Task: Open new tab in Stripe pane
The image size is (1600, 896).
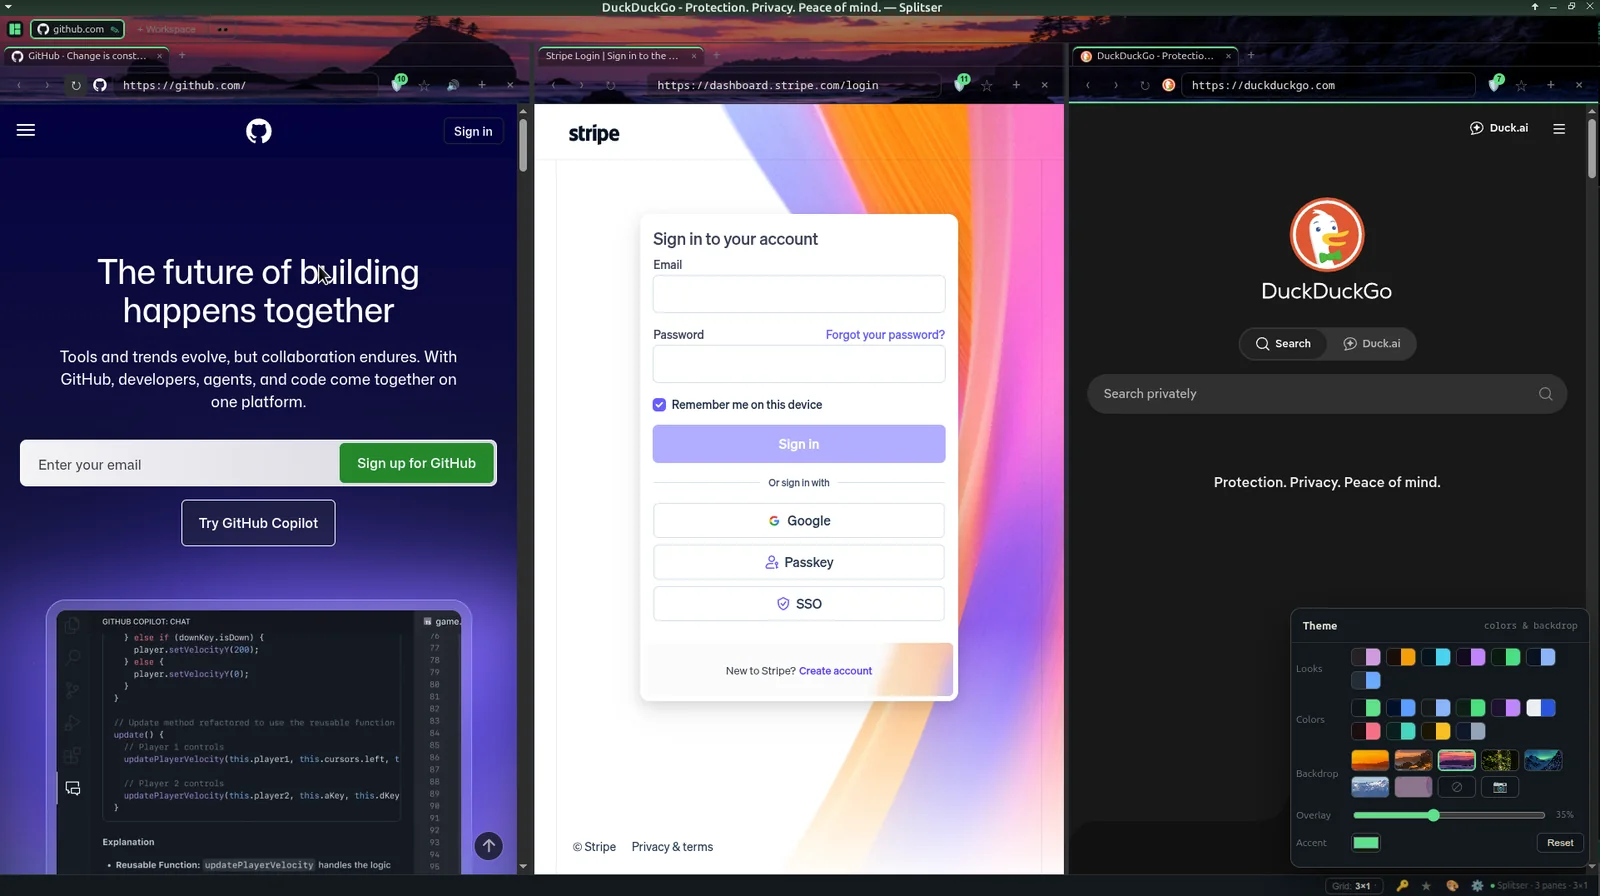Action: pyautogui.click(x=716, y=56)
